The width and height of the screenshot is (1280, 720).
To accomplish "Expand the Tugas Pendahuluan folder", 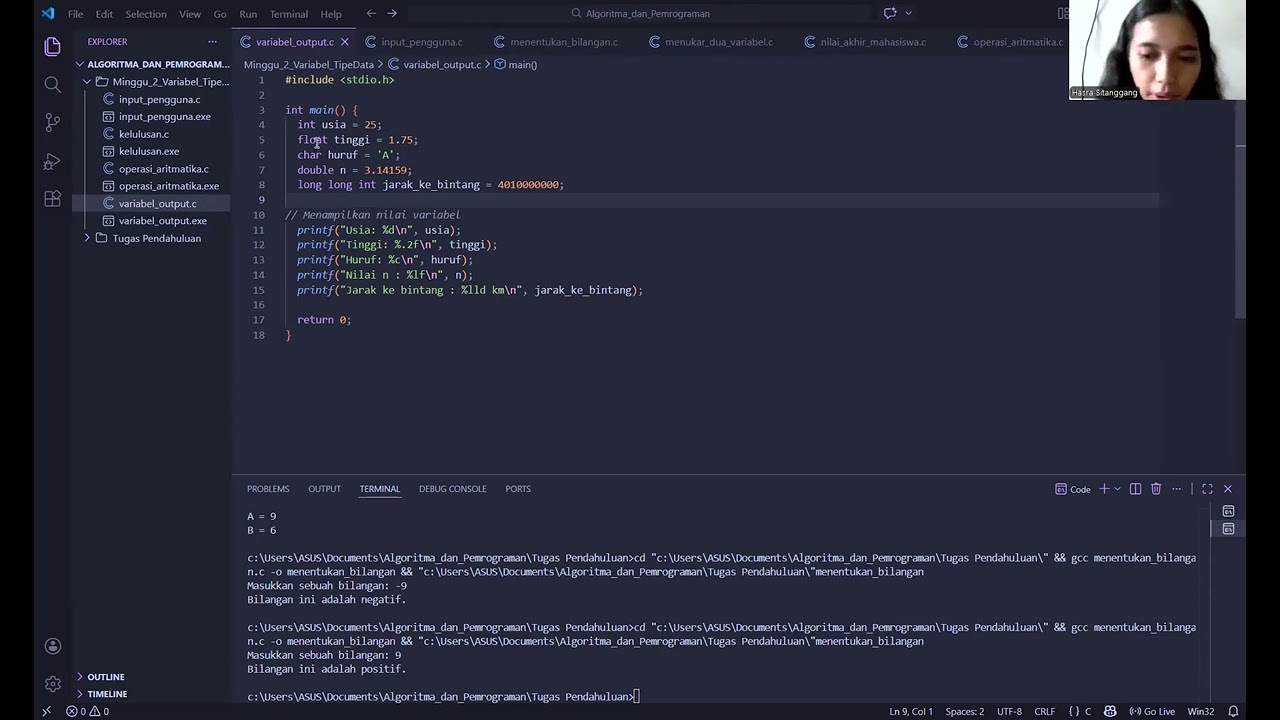I will (150, 238).
